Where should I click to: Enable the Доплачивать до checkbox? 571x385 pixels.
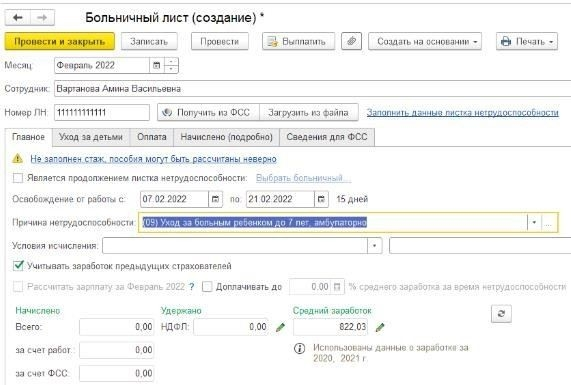[207, 287]
